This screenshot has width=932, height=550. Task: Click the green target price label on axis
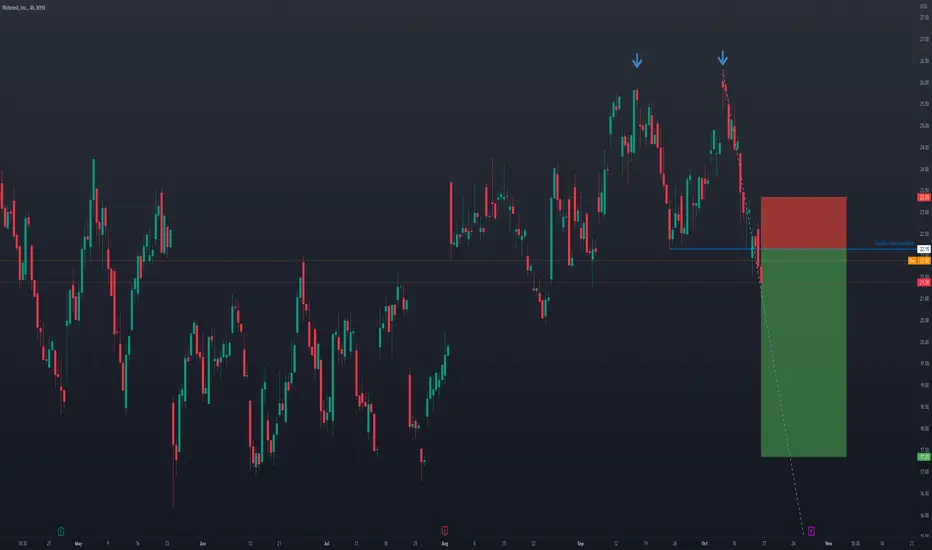pos(924,457)
